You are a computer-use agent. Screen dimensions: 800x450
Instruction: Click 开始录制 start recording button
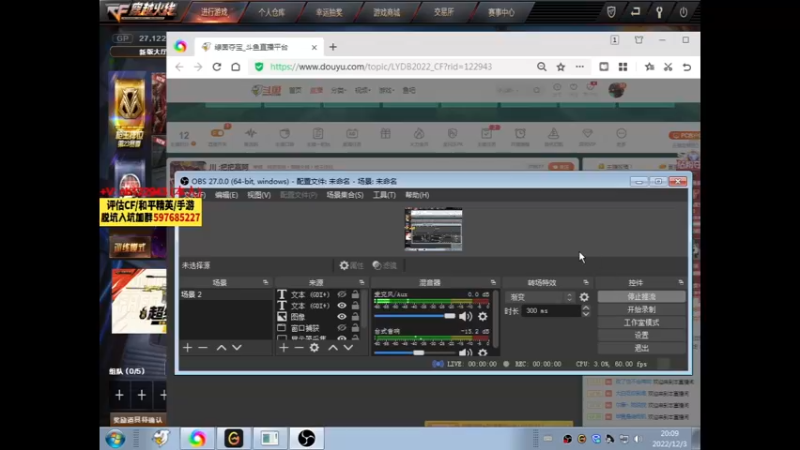(641, 310)
